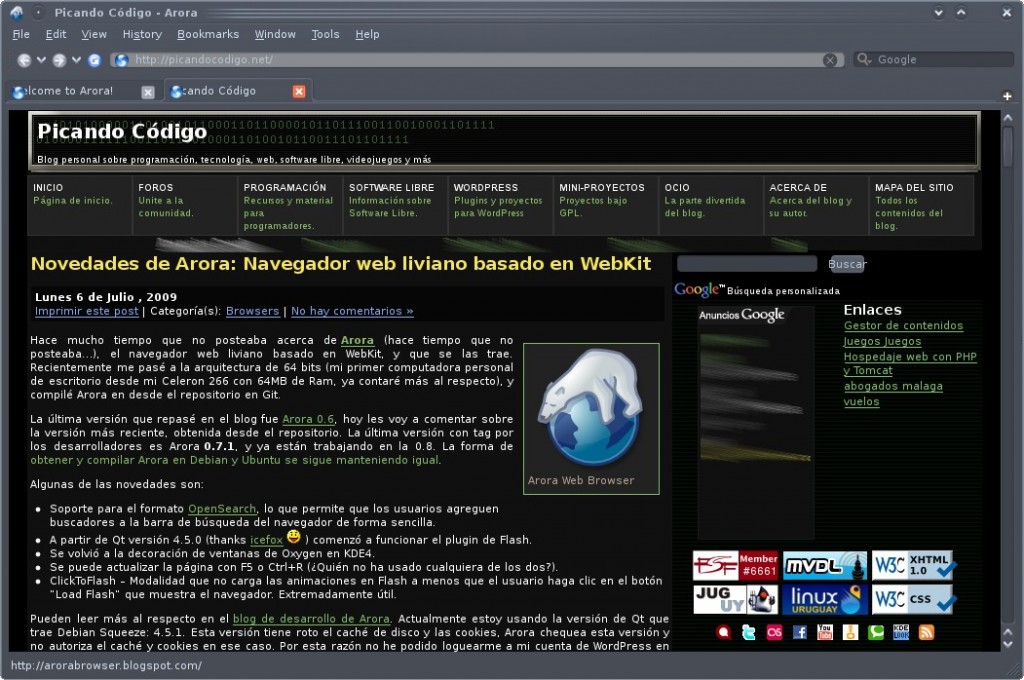Click the orange RSS feed icon
This screenshot has height=680, width=1024.
[x=926, y=632]
